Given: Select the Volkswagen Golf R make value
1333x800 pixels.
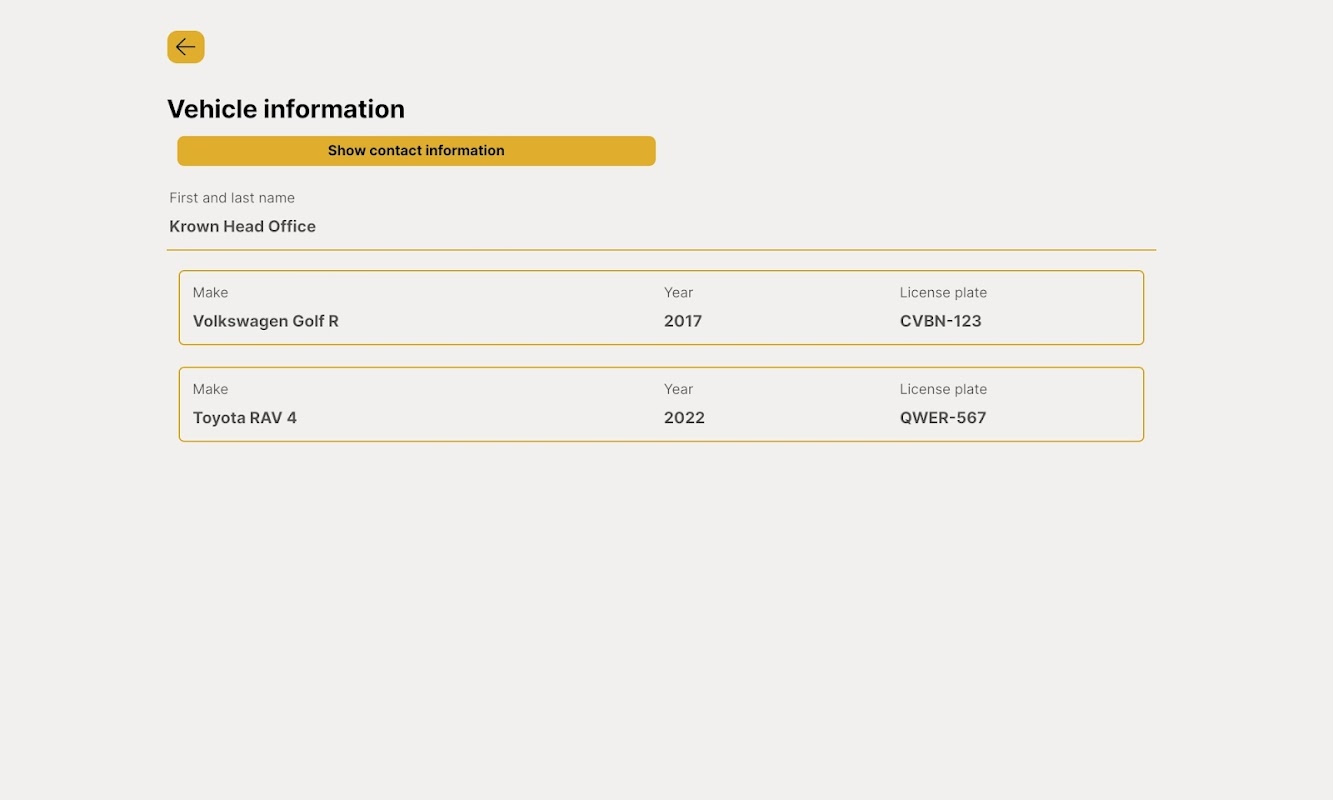Looking at the screenshot, I should [x=266, y=321].
